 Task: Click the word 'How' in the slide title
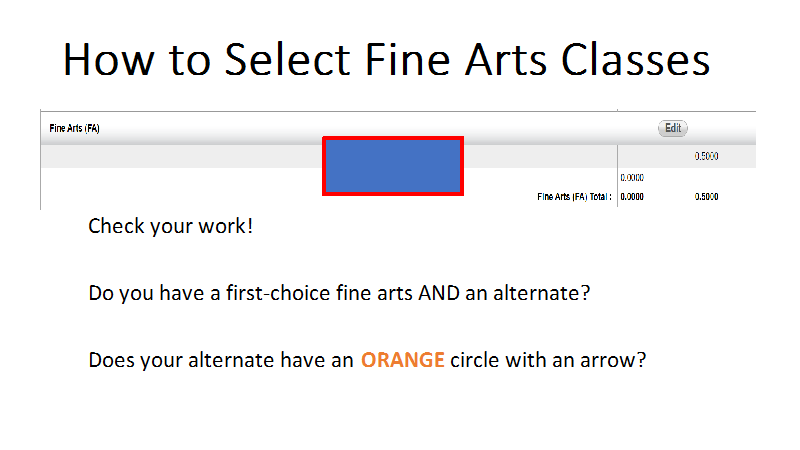108,60
